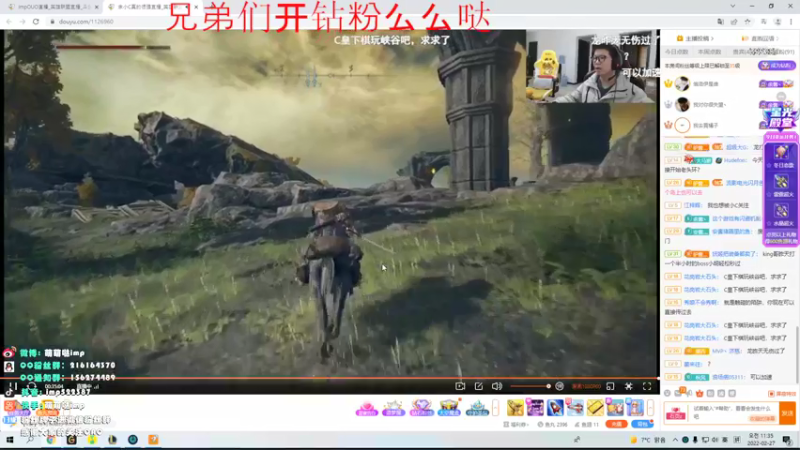800x450 pixels.
Task: Expand the browser tab search chevron
Action: [733, 6]
